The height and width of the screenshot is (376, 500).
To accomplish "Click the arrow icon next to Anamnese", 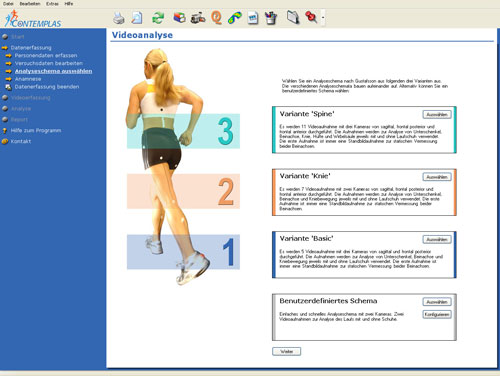I will click(x=9, y=79).
